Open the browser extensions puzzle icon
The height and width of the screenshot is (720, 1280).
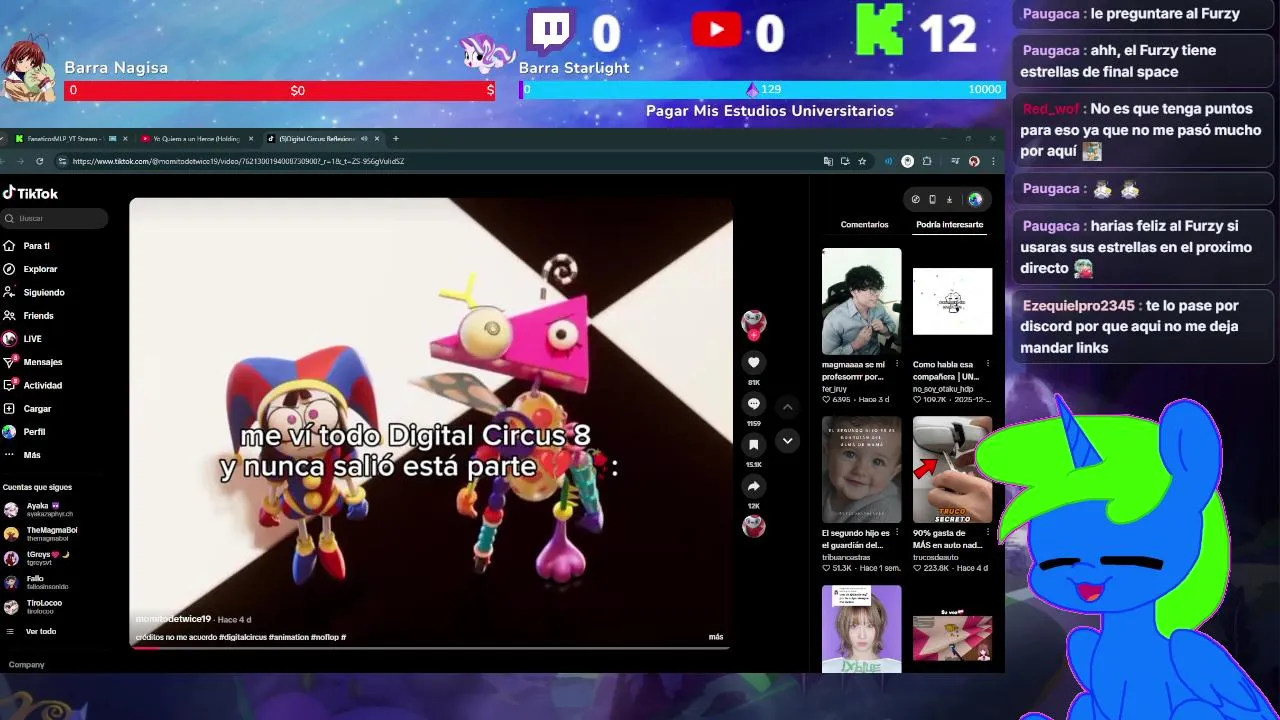click(927, 161)
